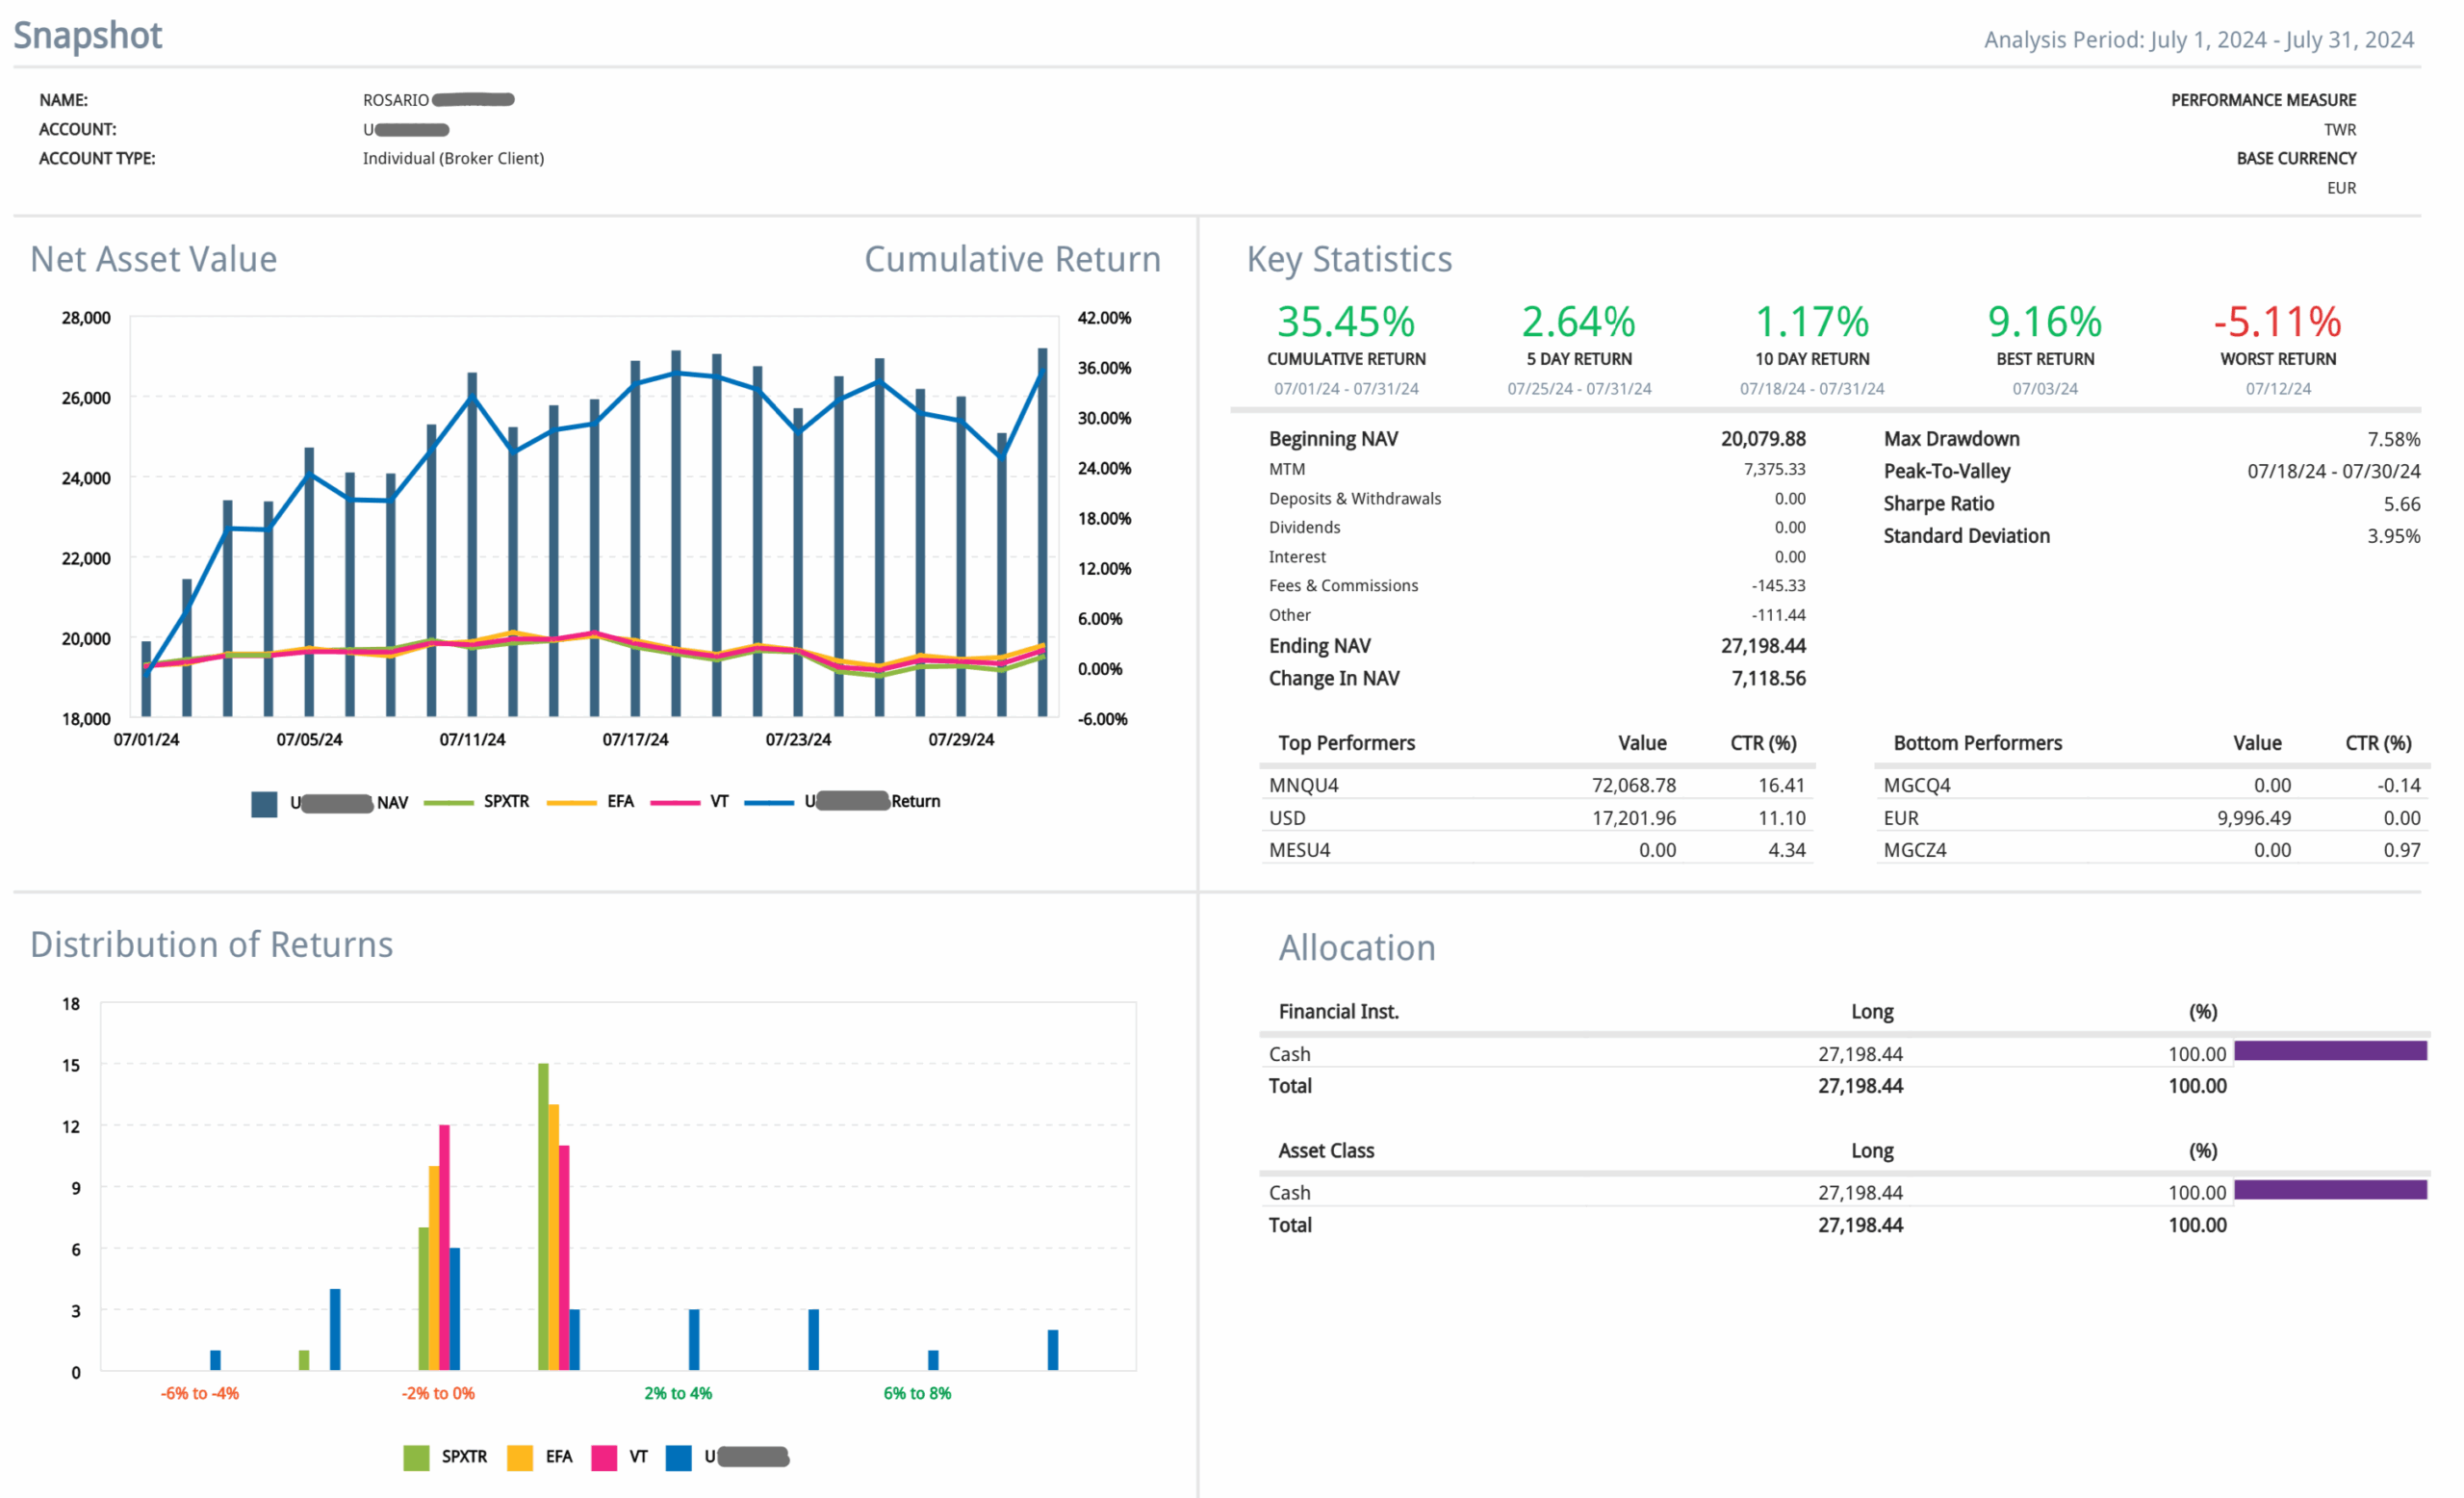This screenshot has height=1498, width=2464.
Task: Click the VT pink legend line marker
Action: coord(675,802)
